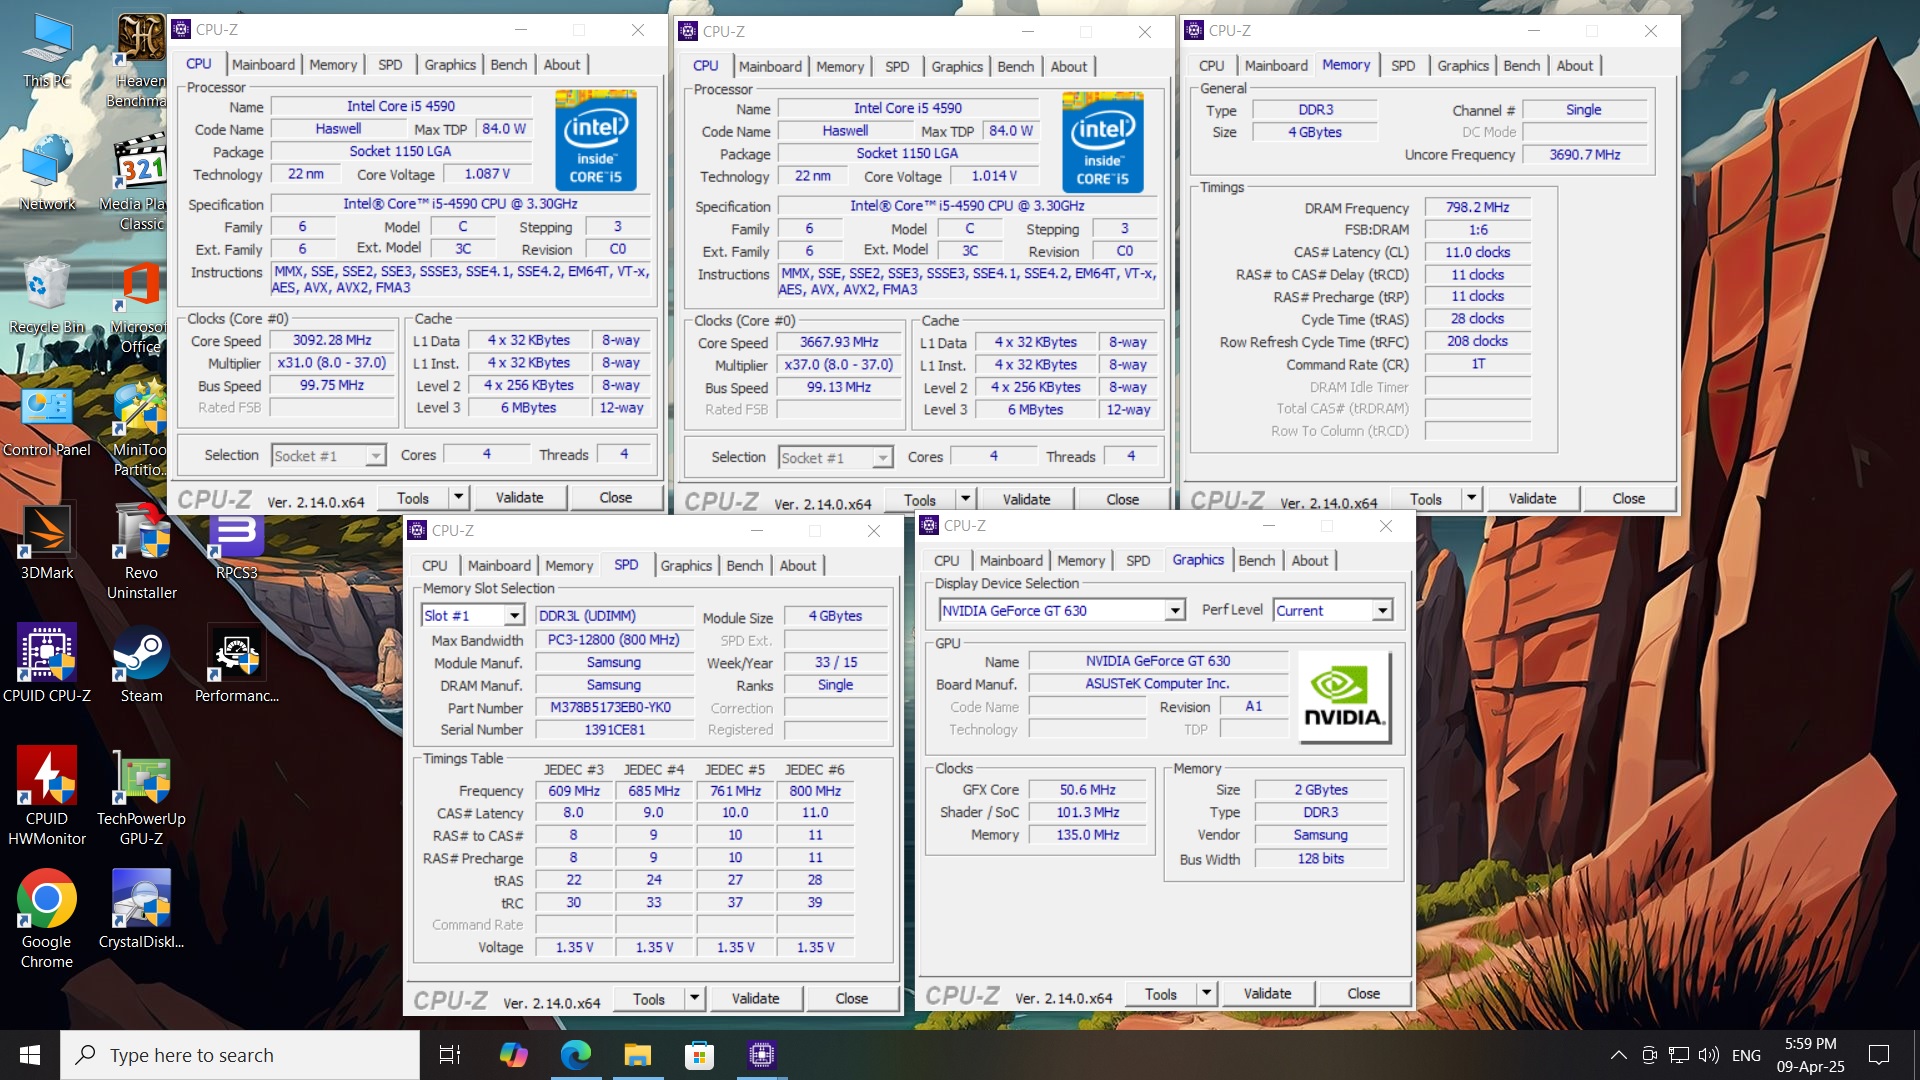1920x1080 pixels.
Task: Open the Windows Start menu
Action: pos(30,1055)
